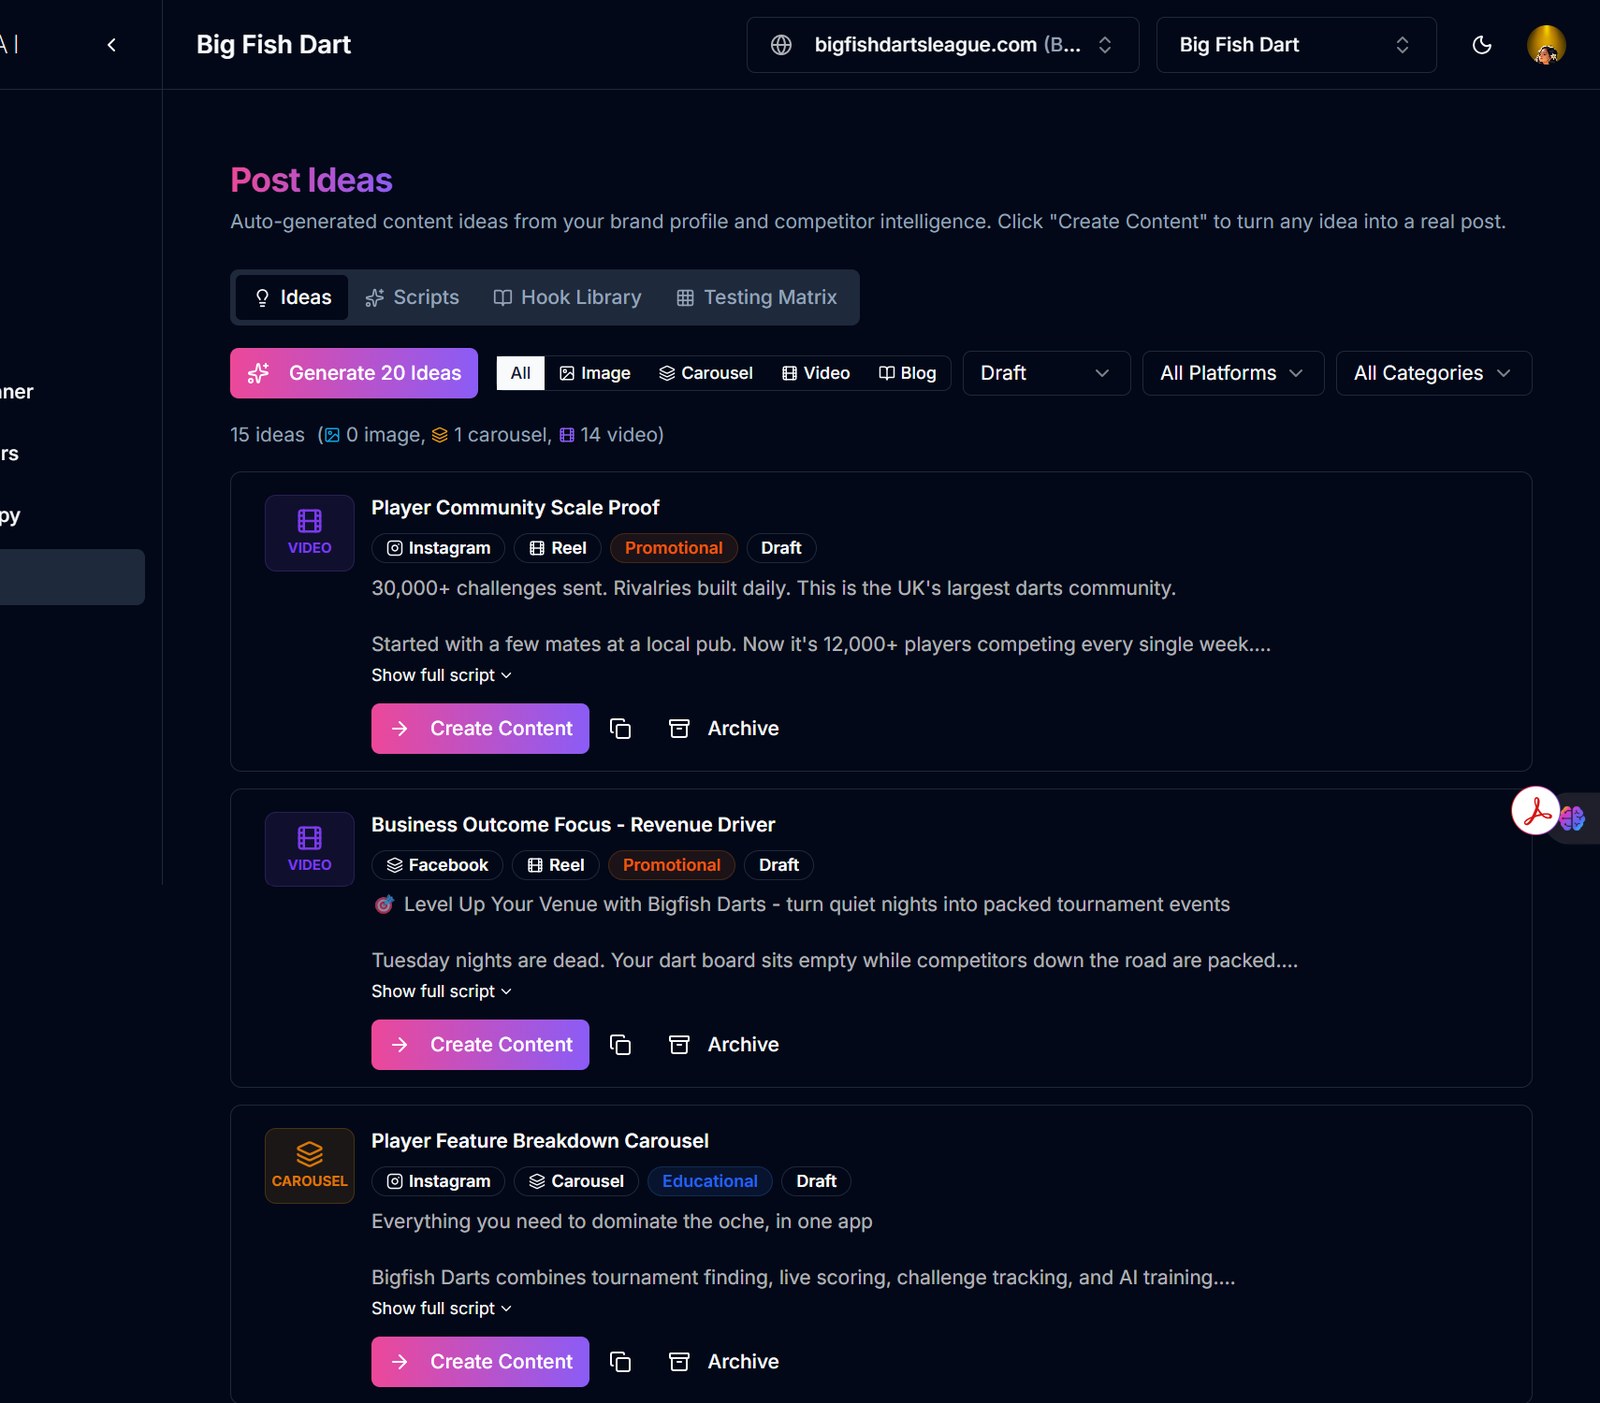Click the Generate 20 Ideas button
Image resolution: width=1600 pixels, height=1403 pixels.
(354, 373)
